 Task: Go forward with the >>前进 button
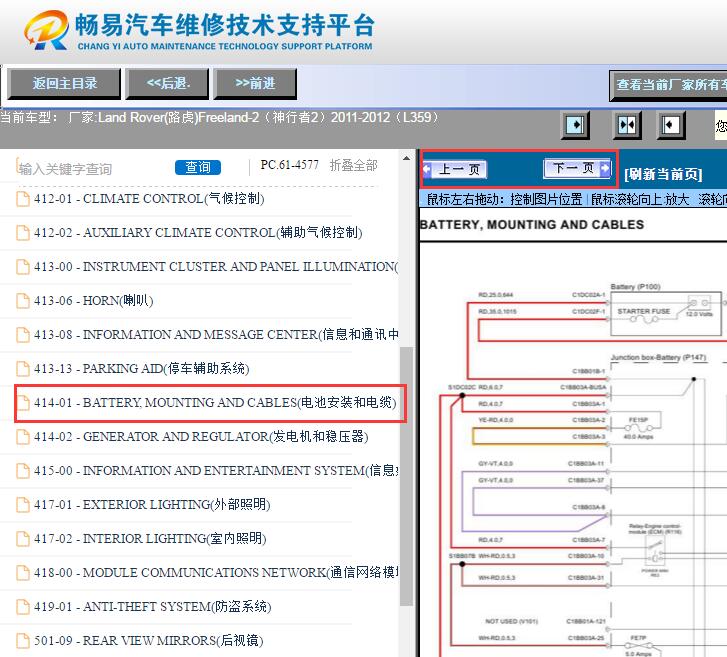255,84
